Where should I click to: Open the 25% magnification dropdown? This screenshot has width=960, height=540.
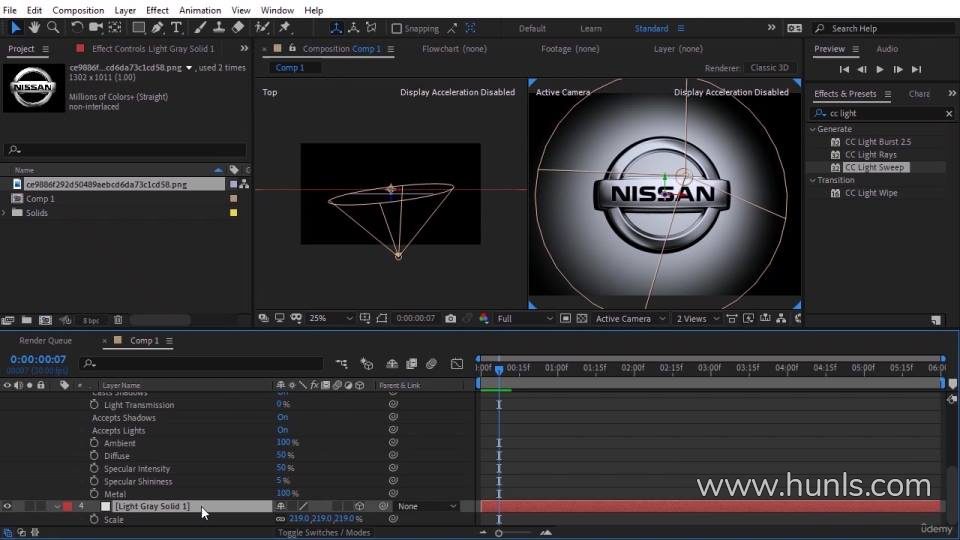(x=331, y=318)
